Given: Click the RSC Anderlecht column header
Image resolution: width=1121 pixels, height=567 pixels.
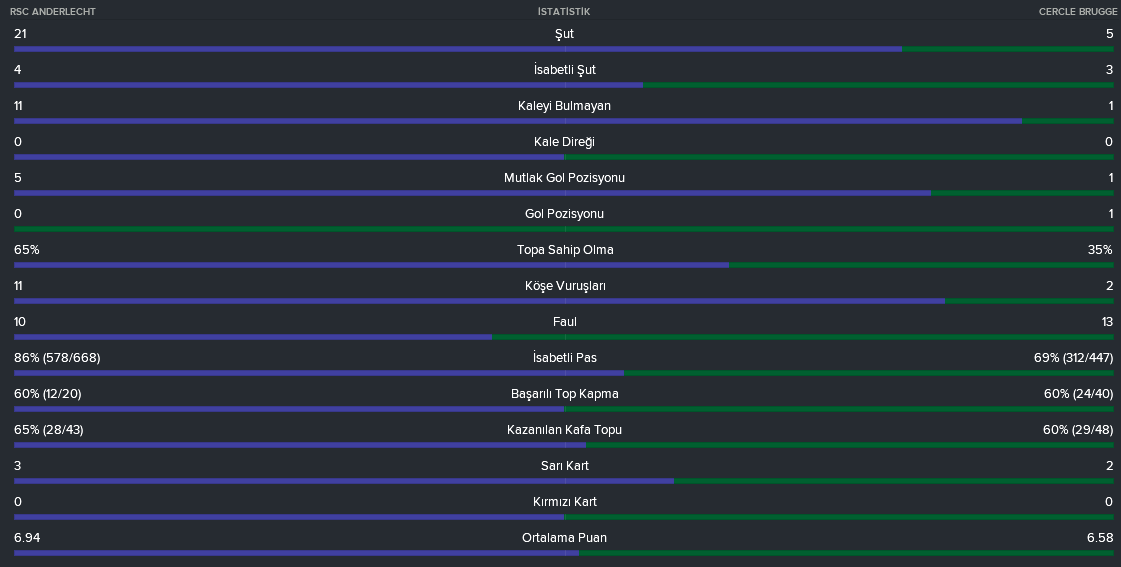Looking at the screenshot, I should (53, 11).
